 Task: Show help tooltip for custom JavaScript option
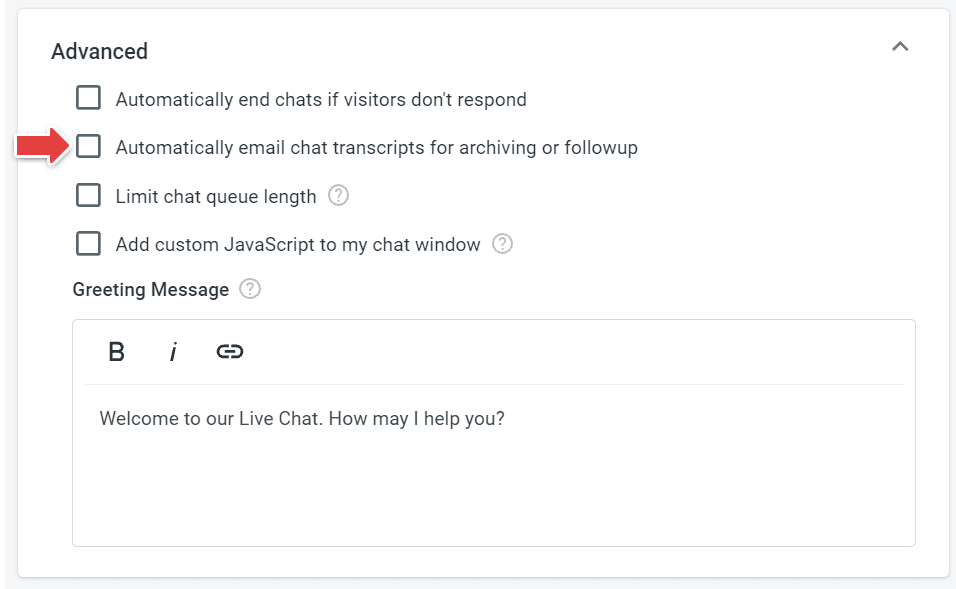[502, 243]
